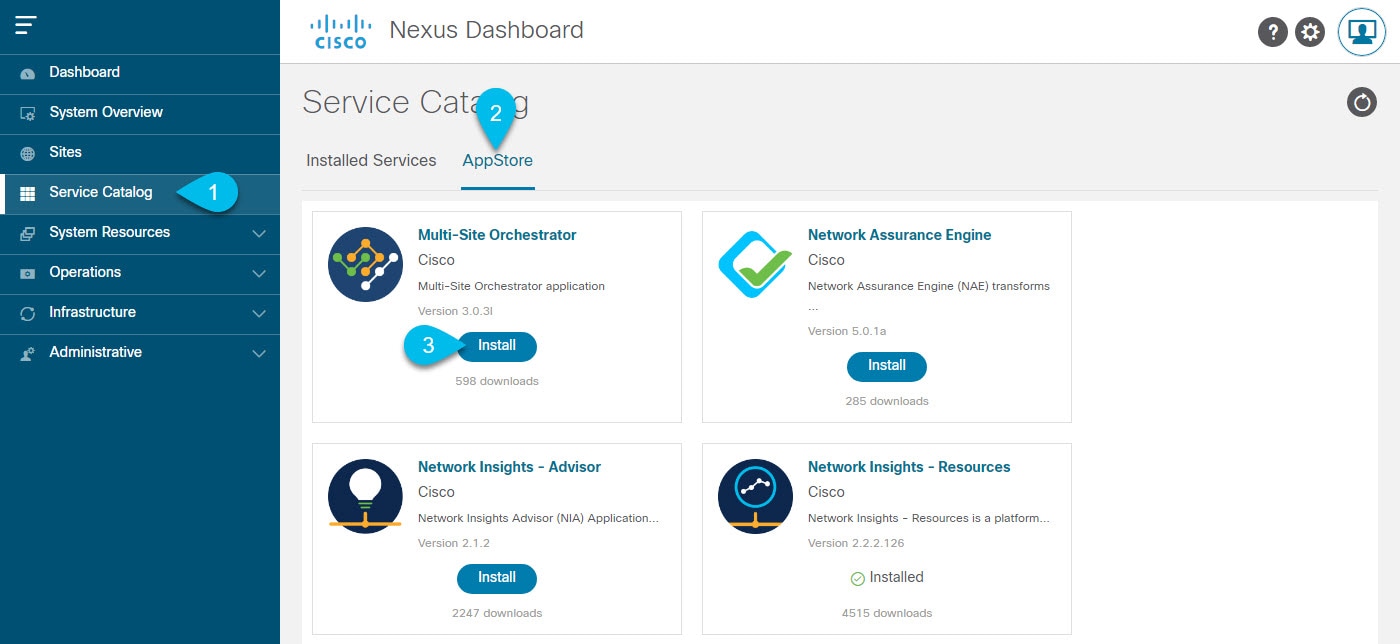The image size is (1400, 644).
Task: Install Network Insights - Advisor
Action: coord(497,578)
